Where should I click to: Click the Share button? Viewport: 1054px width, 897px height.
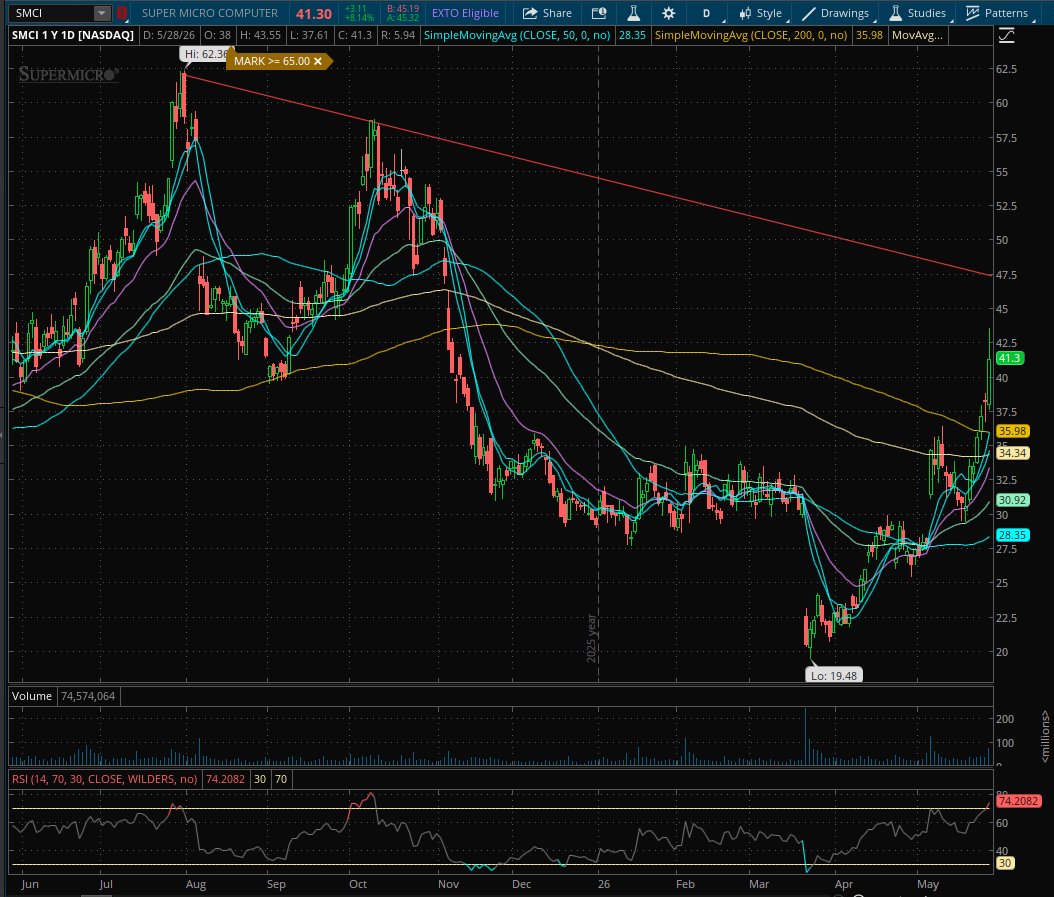click(x=548, y=13)
